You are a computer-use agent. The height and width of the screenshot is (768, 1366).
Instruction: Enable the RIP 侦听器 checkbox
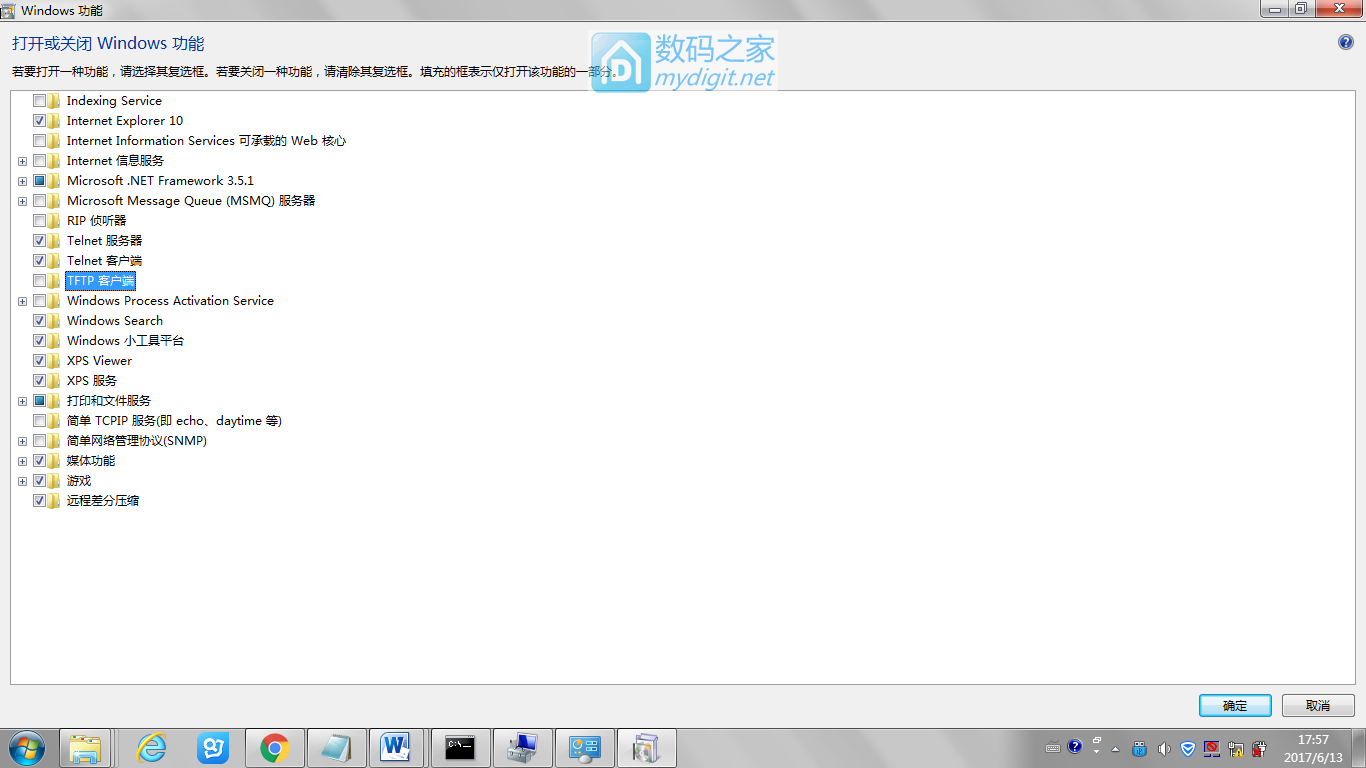click(40, 221)
